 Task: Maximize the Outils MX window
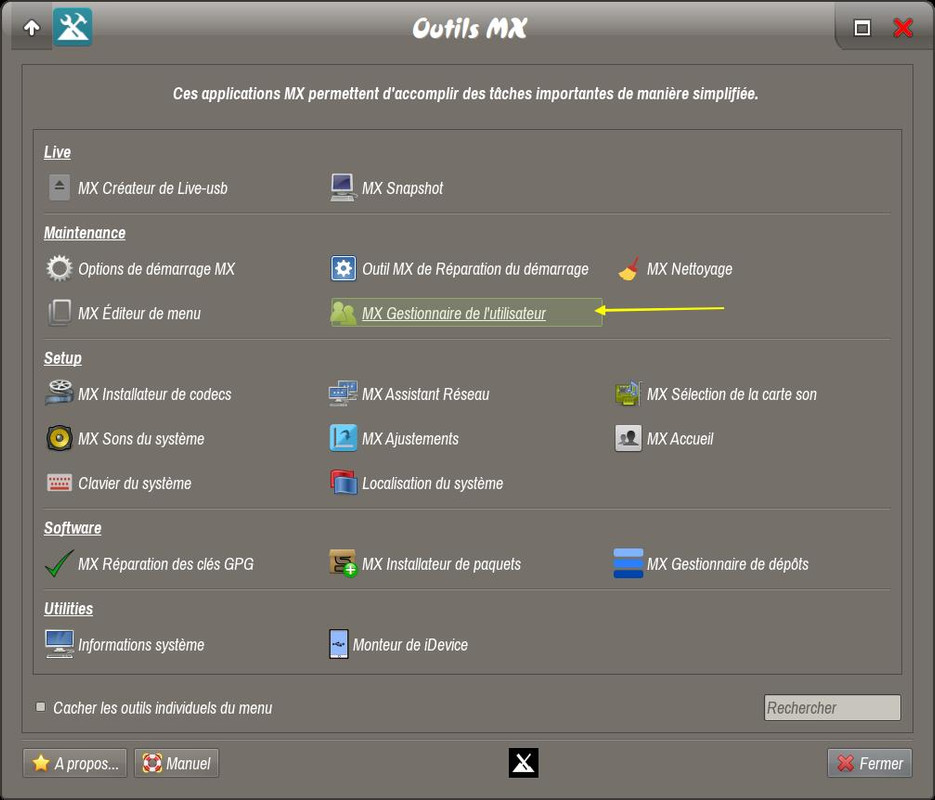point(862,28)
